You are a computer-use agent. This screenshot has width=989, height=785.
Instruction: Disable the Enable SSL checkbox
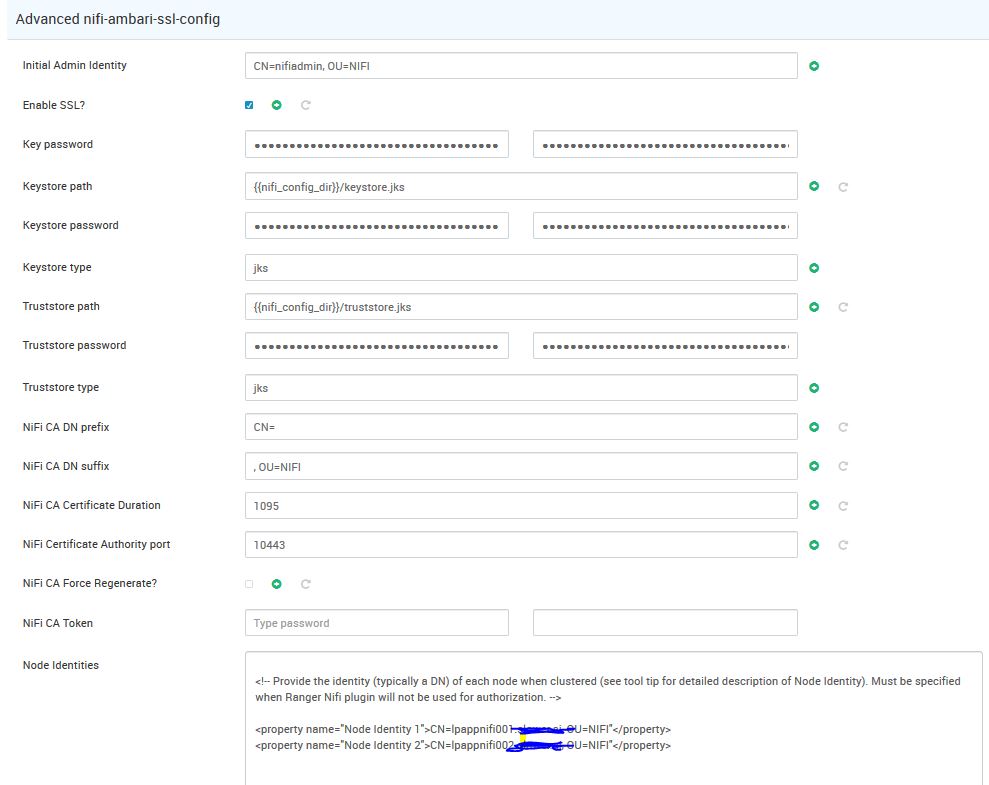(249, 104)
